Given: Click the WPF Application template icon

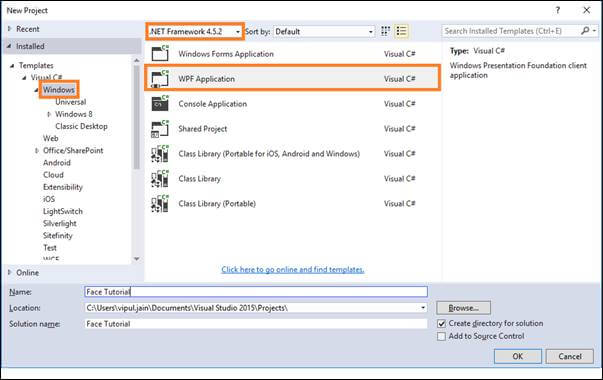Looking at the screenshot, I should coord(160,78).
